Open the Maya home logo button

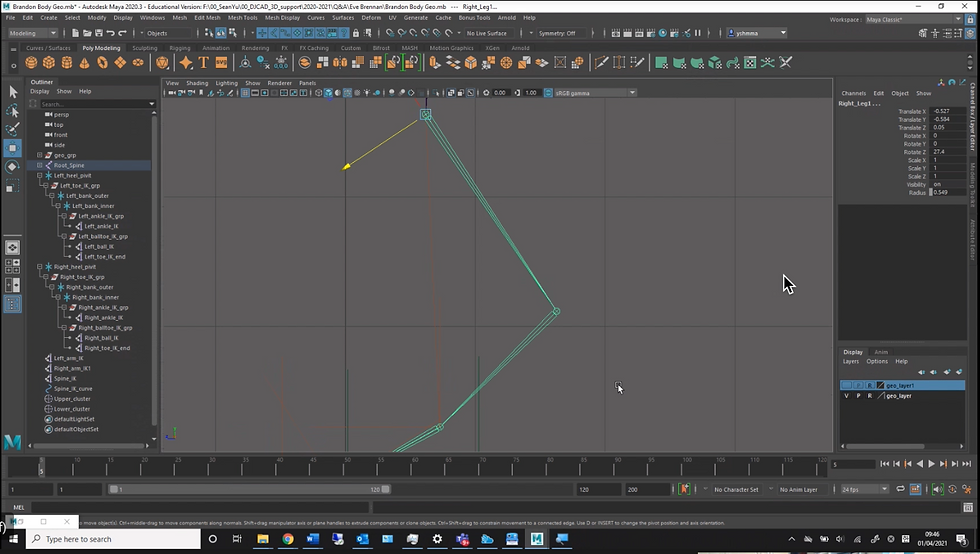pyautogui.click(x=12, y=441)
